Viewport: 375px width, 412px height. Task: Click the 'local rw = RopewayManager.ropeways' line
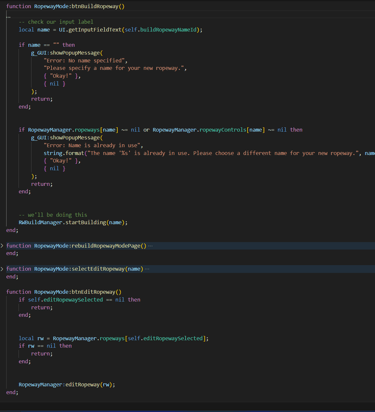pos(114,338)
